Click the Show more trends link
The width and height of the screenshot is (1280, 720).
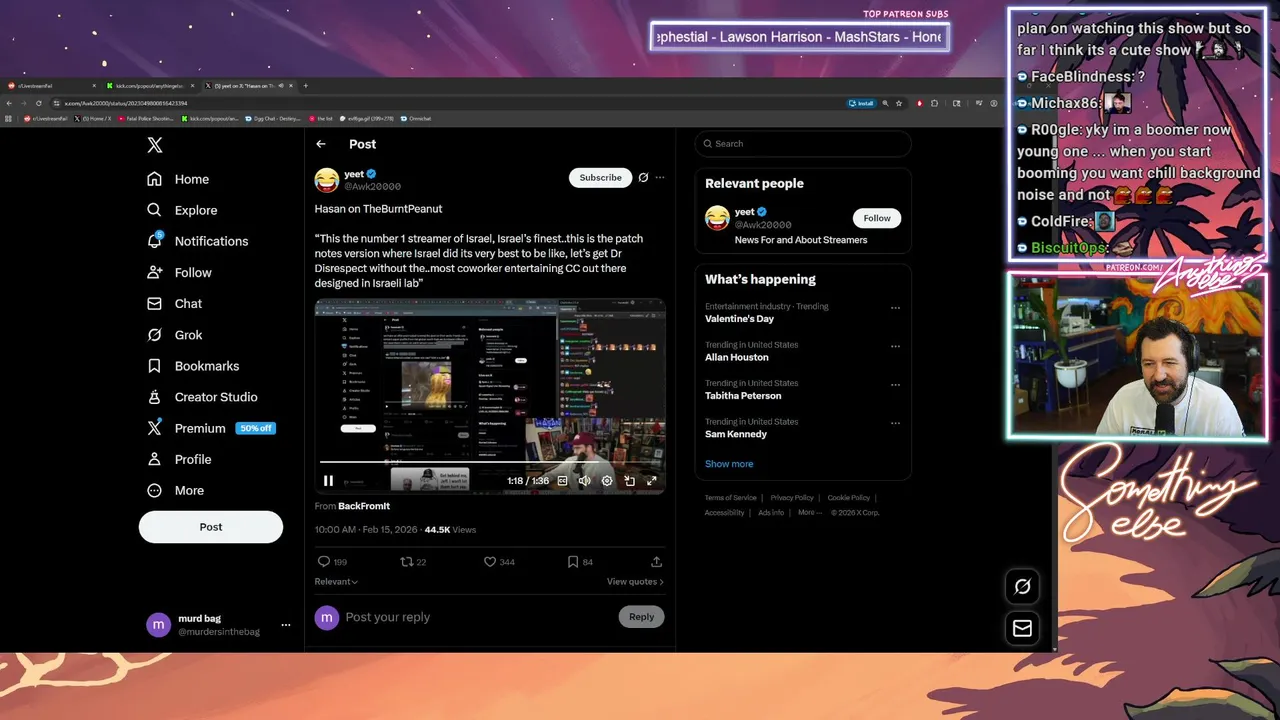click(x=729, y=464)
